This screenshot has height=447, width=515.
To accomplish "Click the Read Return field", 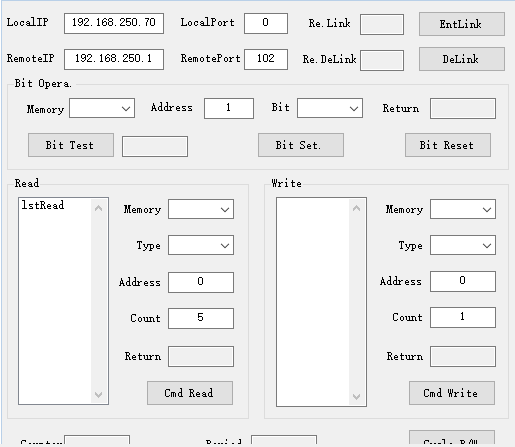I will click(201, 356).
